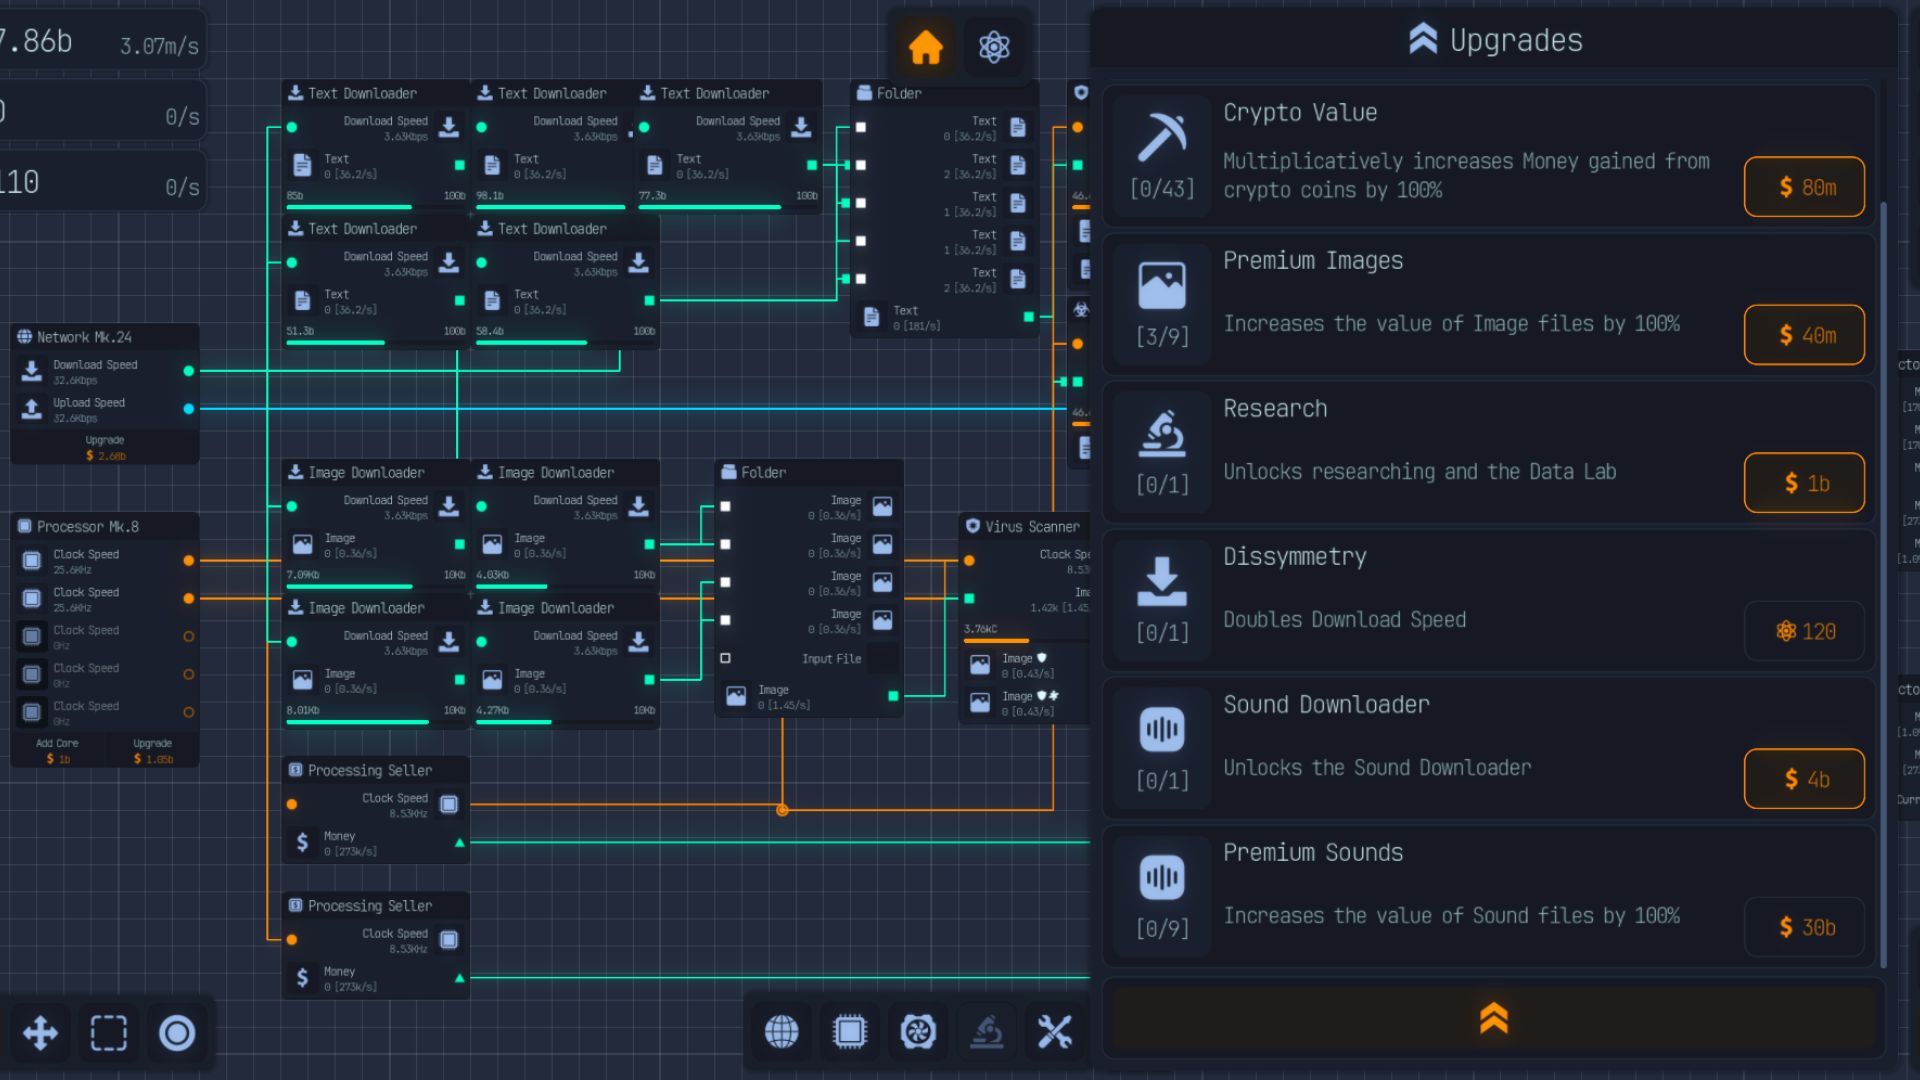Open the atom research points tab
Image resolution: width=1920 pixels, height=1080 pixels.
pyautogui.click(x=993, y=47)
